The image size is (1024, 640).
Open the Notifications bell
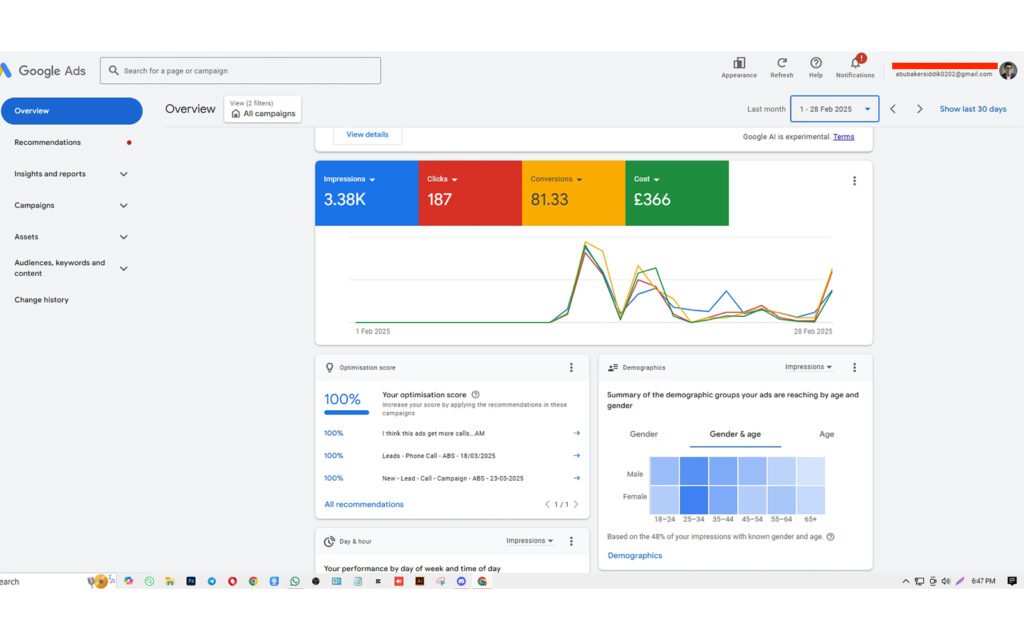(855, 63)
